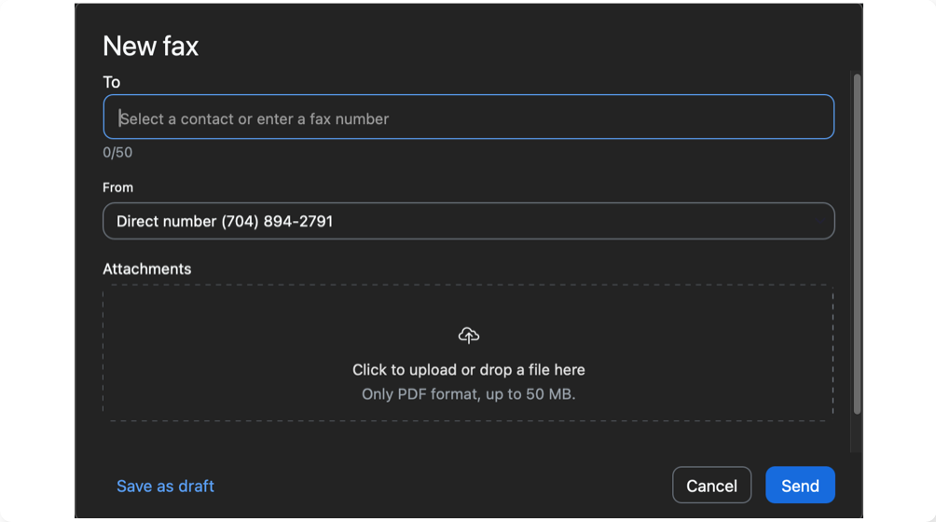Image resolution: width=936 pixels, height=522 pixels.
Task: Click the From field label
Action: coord(117,187)
